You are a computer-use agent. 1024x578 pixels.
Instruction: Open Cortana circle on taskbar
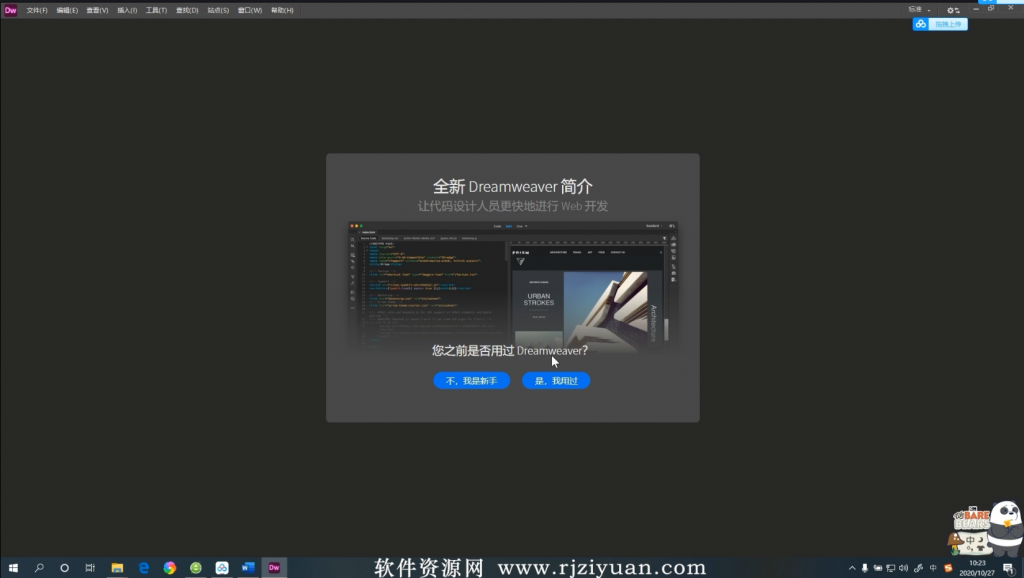click(64, 568)
